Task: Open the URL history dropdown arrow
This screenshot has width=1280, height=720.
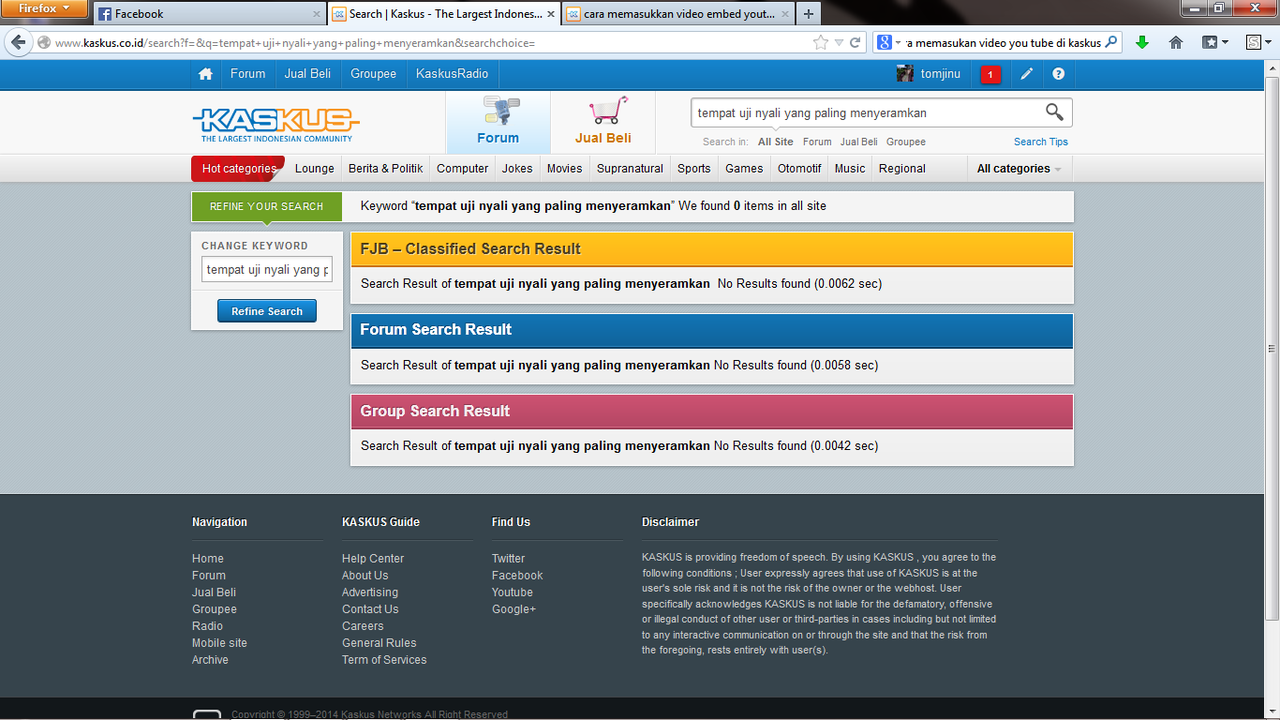Action: tap(839, 43)
